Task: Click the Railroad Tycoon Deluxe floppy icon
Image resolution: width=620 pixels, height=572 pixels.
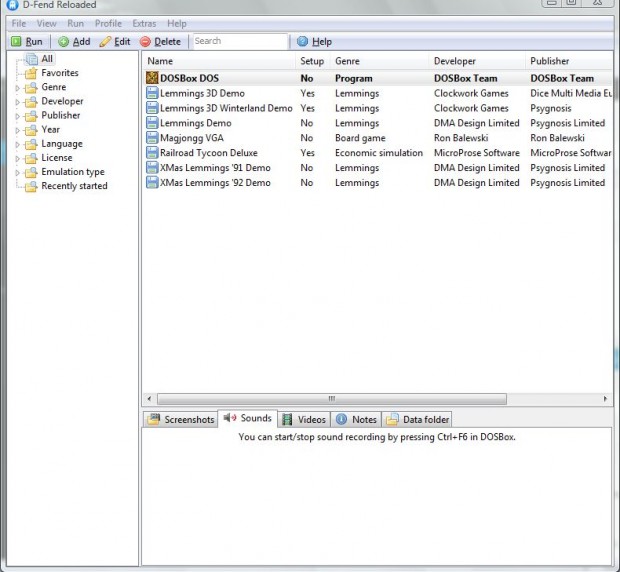Action: click(152, 153)
